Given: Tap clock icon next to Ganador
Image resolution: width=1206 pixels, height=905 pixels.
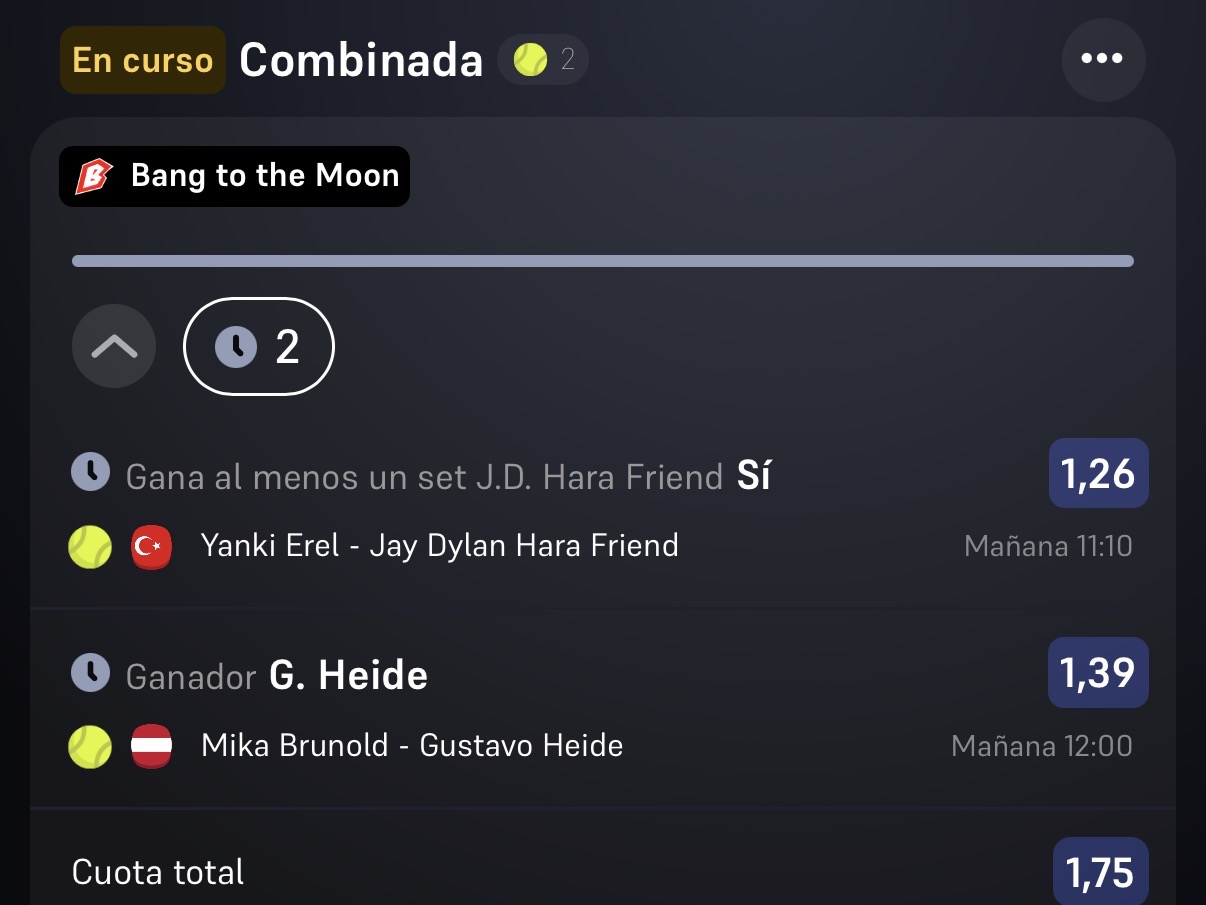Looking at the screenshot, I should click(x=90, y=673).
